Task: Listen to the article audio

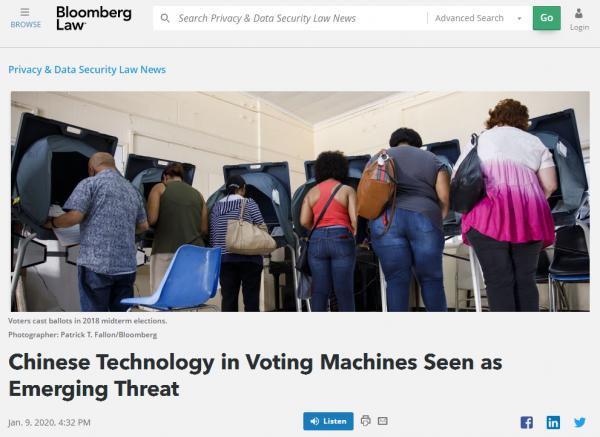Action: pyautogui.click(x=328, y=421)
